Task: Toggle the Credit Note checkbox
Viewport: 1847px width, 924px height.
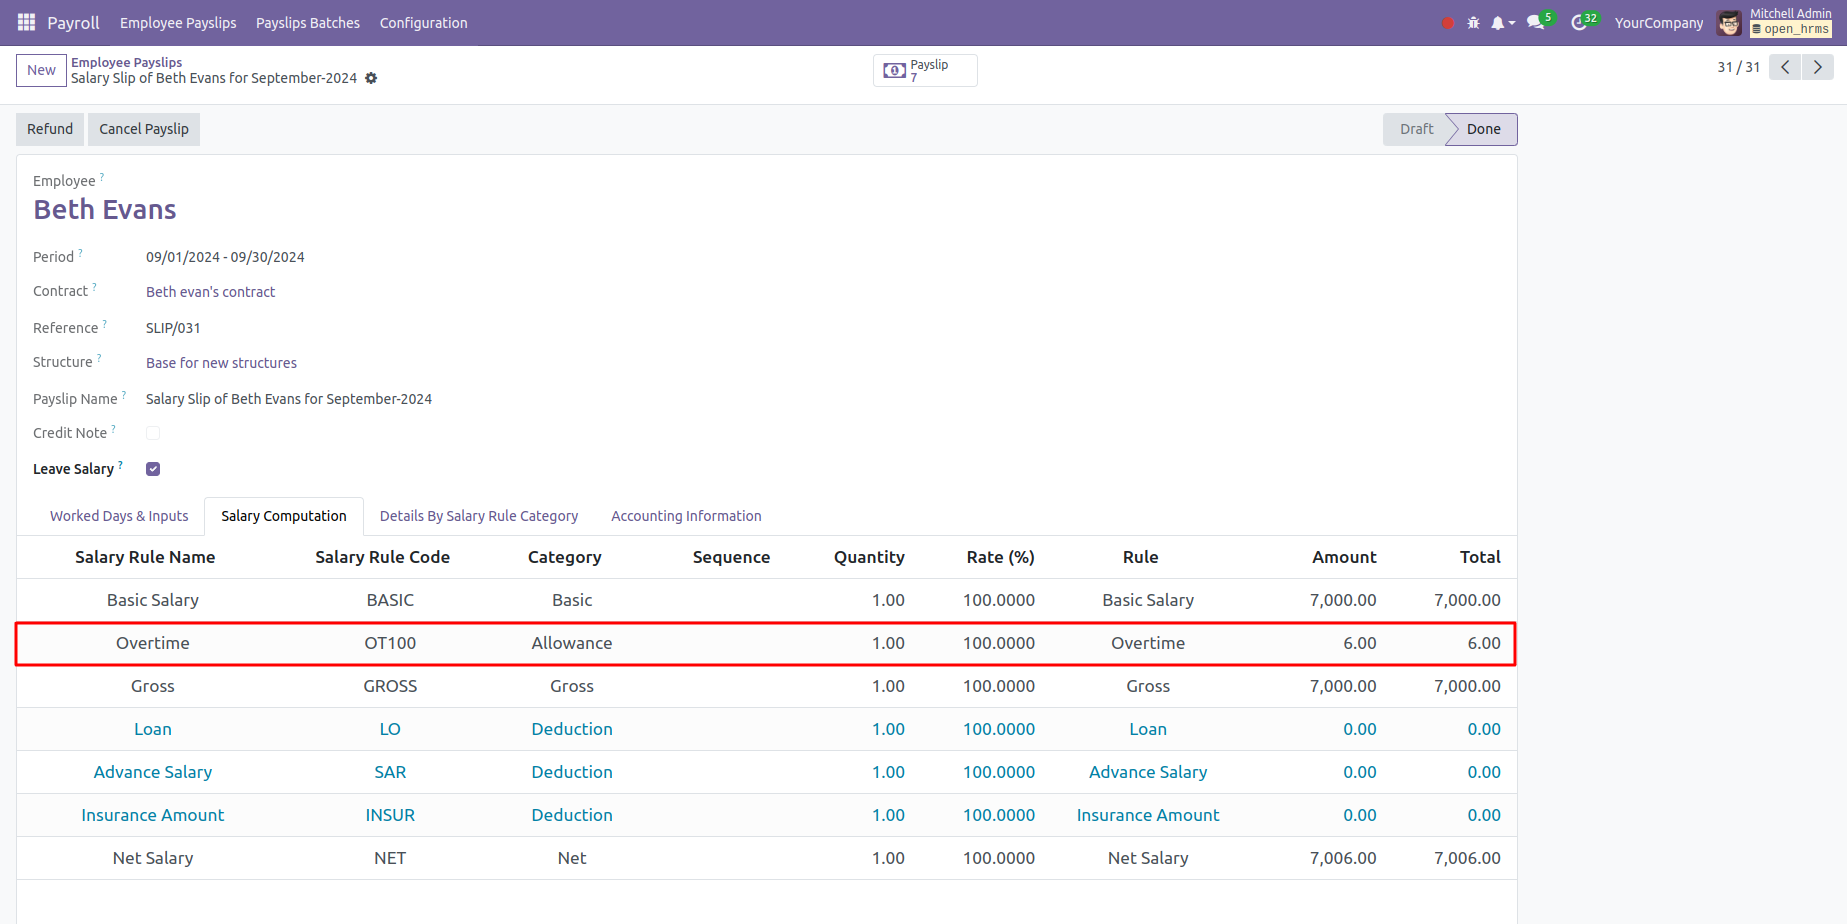Action: click(x=153, y=433)
